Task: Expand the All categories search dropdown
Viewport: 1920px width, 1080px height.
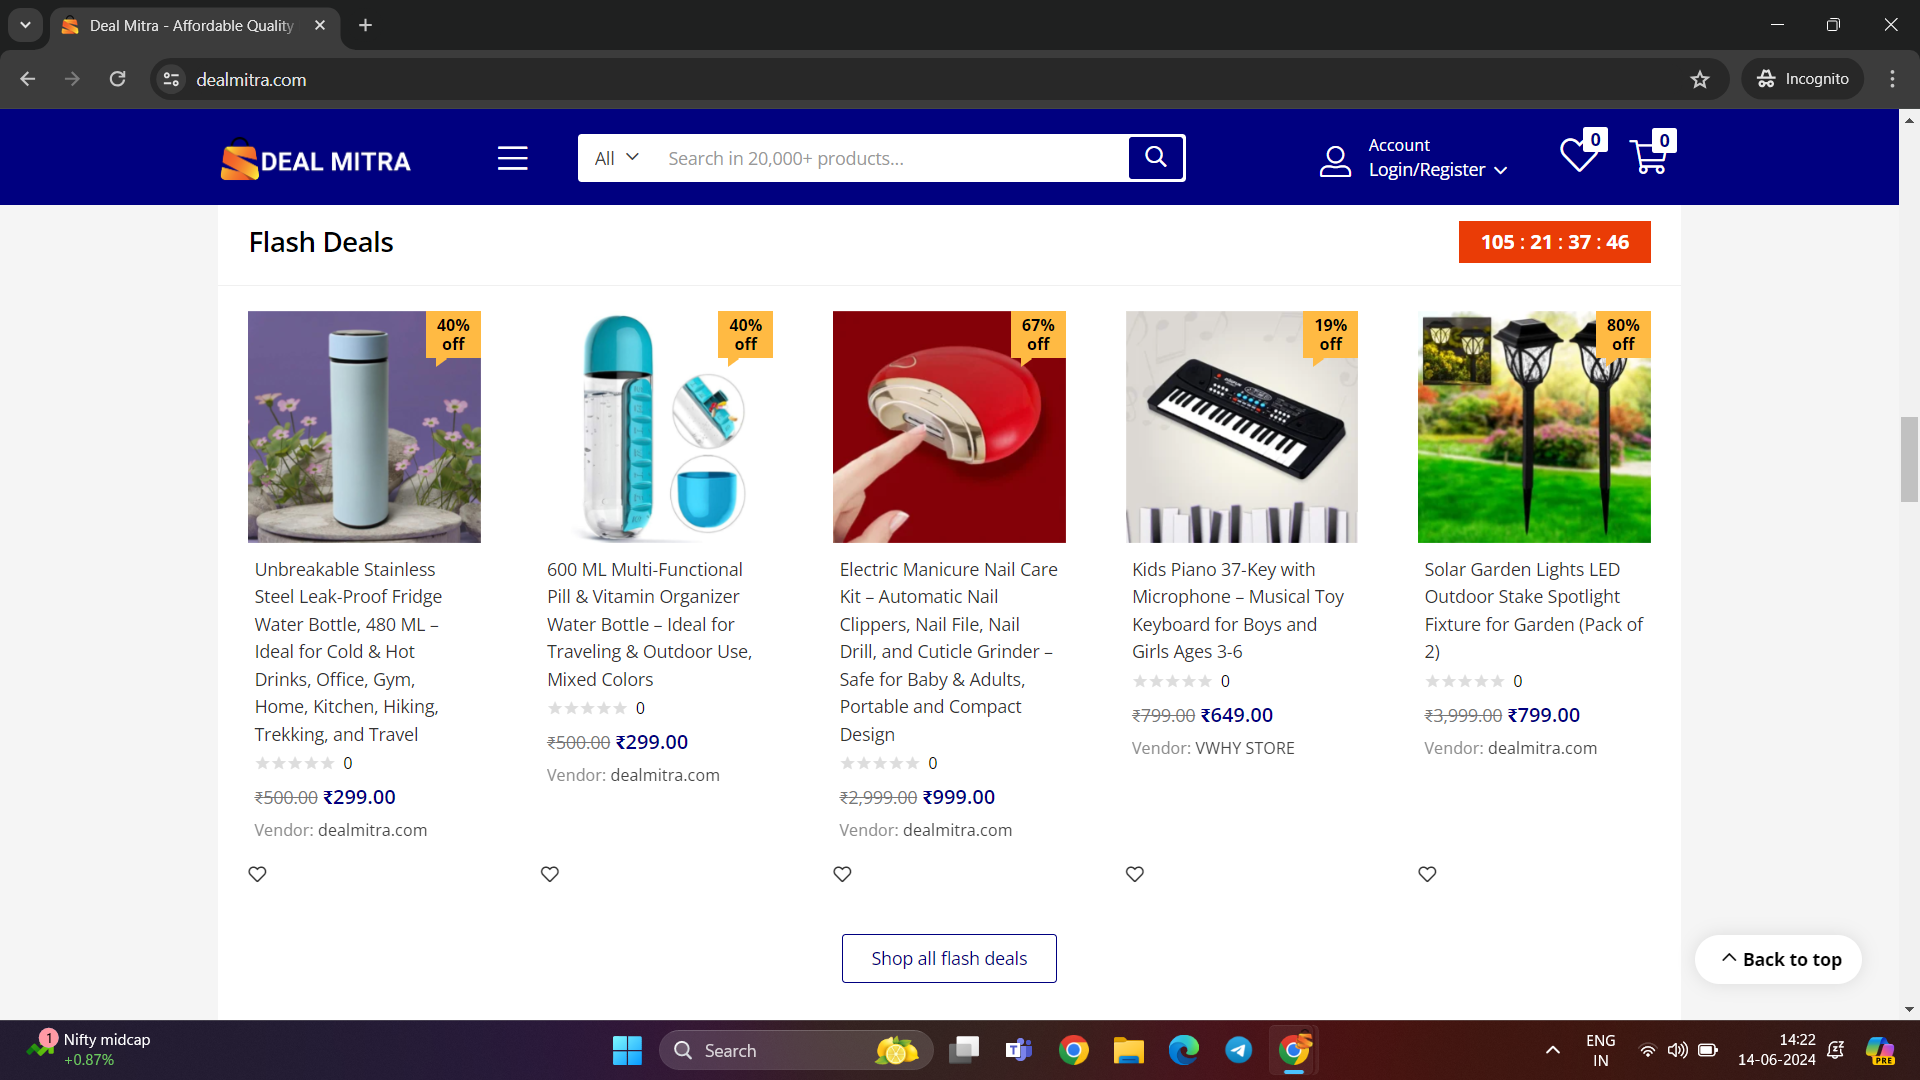Action: [x=616, y=158]
